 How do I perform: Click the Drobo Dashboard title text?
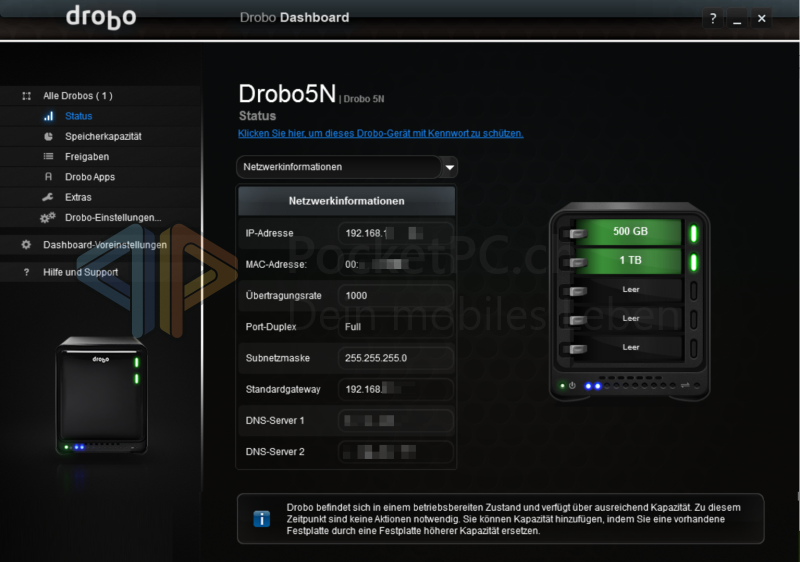click(x=294, y=17)
